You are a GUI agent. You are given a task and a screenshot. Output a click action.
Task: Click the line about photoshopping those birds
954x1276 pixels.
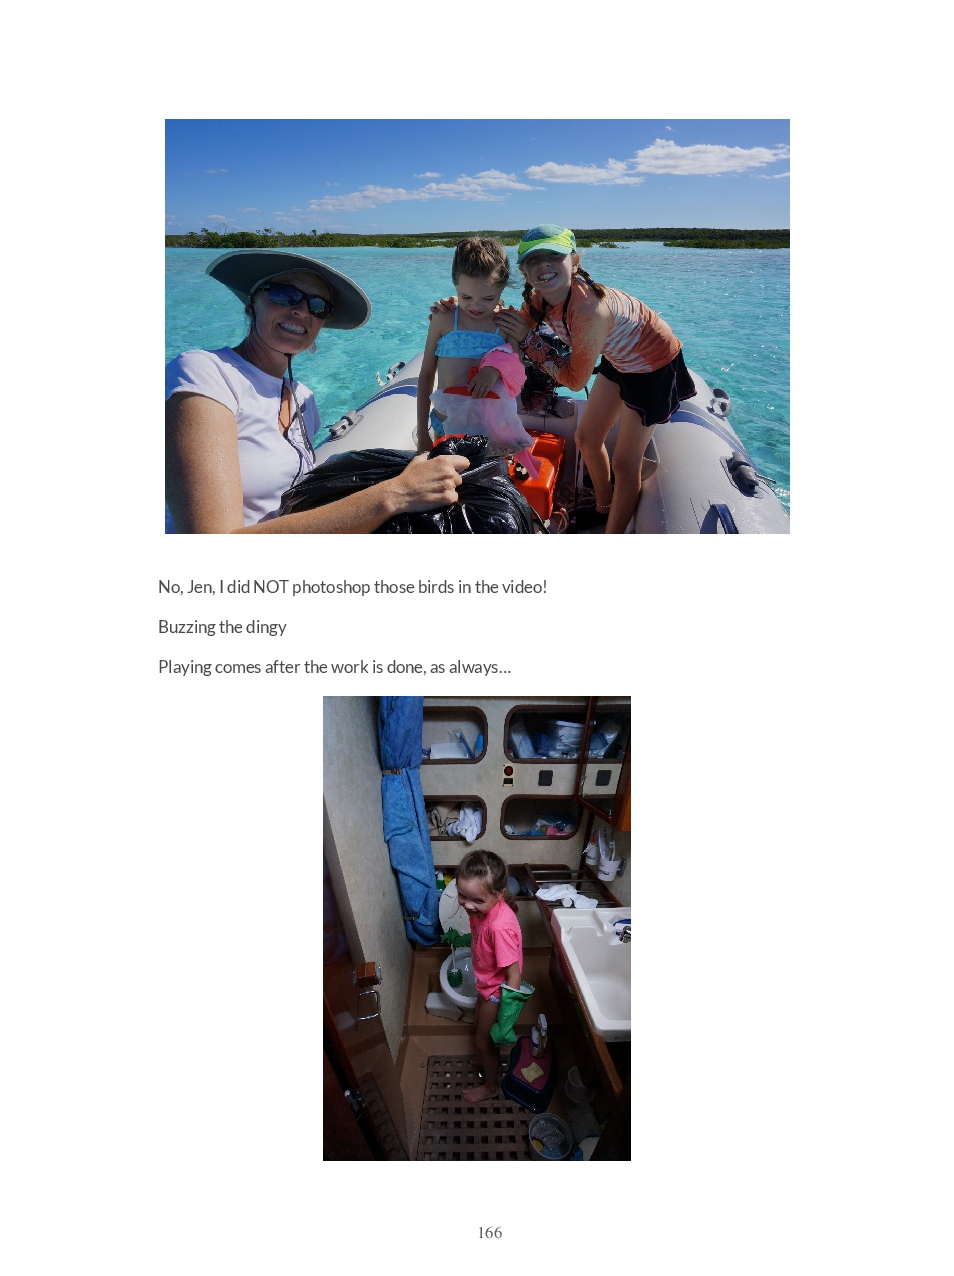(352, 587)
